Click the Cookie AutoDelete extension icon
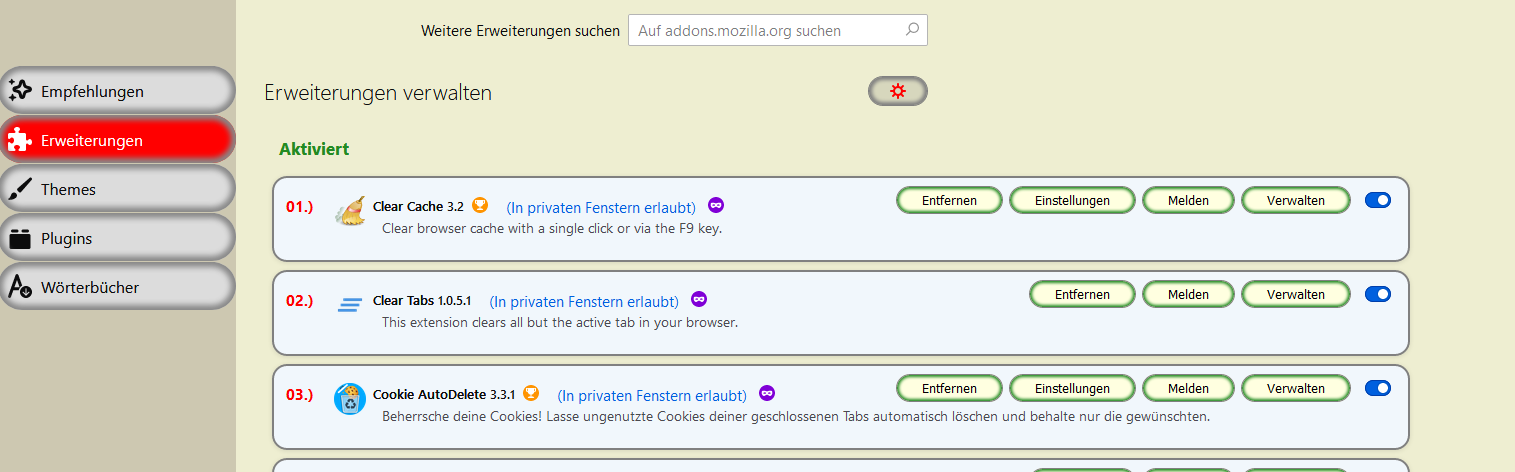 [350, 399]
